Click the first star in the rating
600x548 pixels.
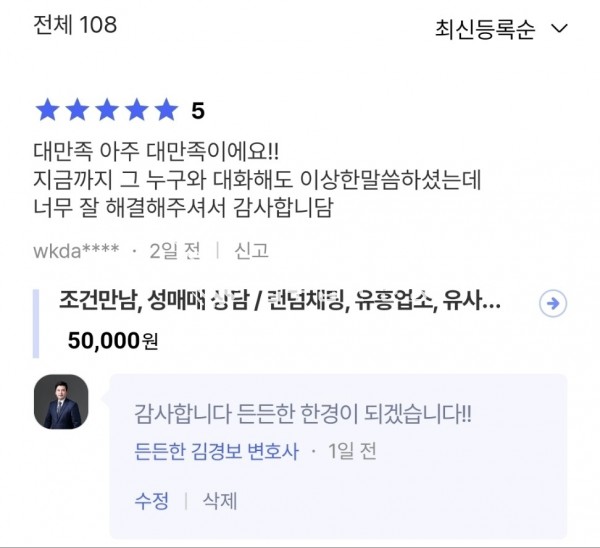click(46, 110)
